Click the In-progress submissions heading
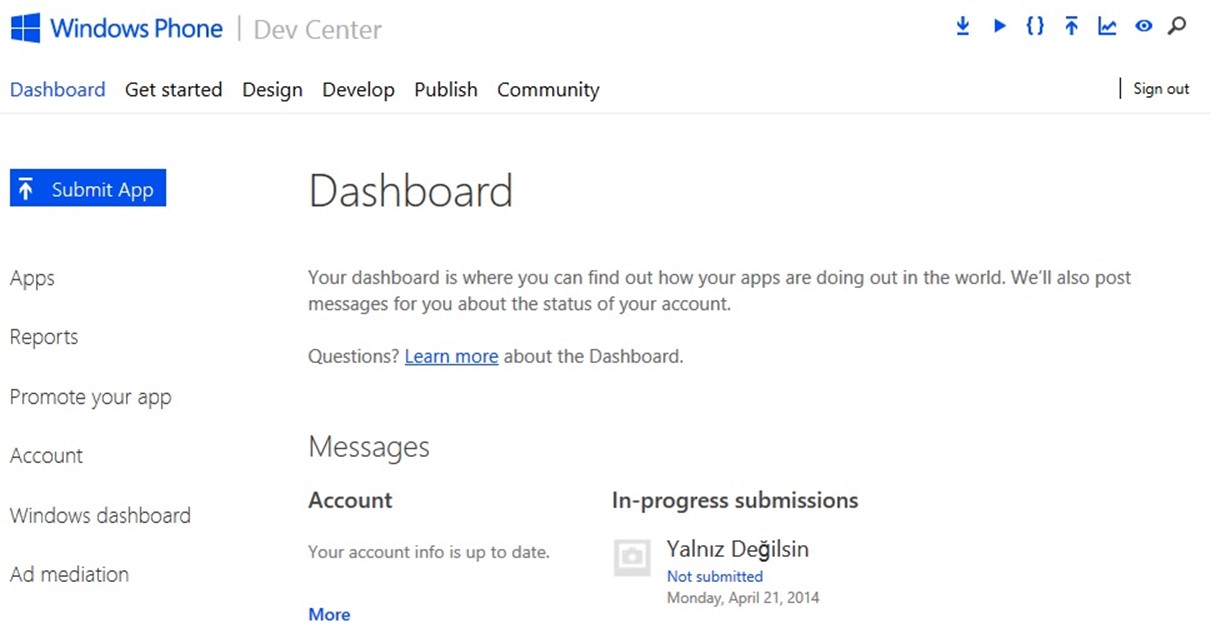 pyautogui.click(x=735, y=501)
